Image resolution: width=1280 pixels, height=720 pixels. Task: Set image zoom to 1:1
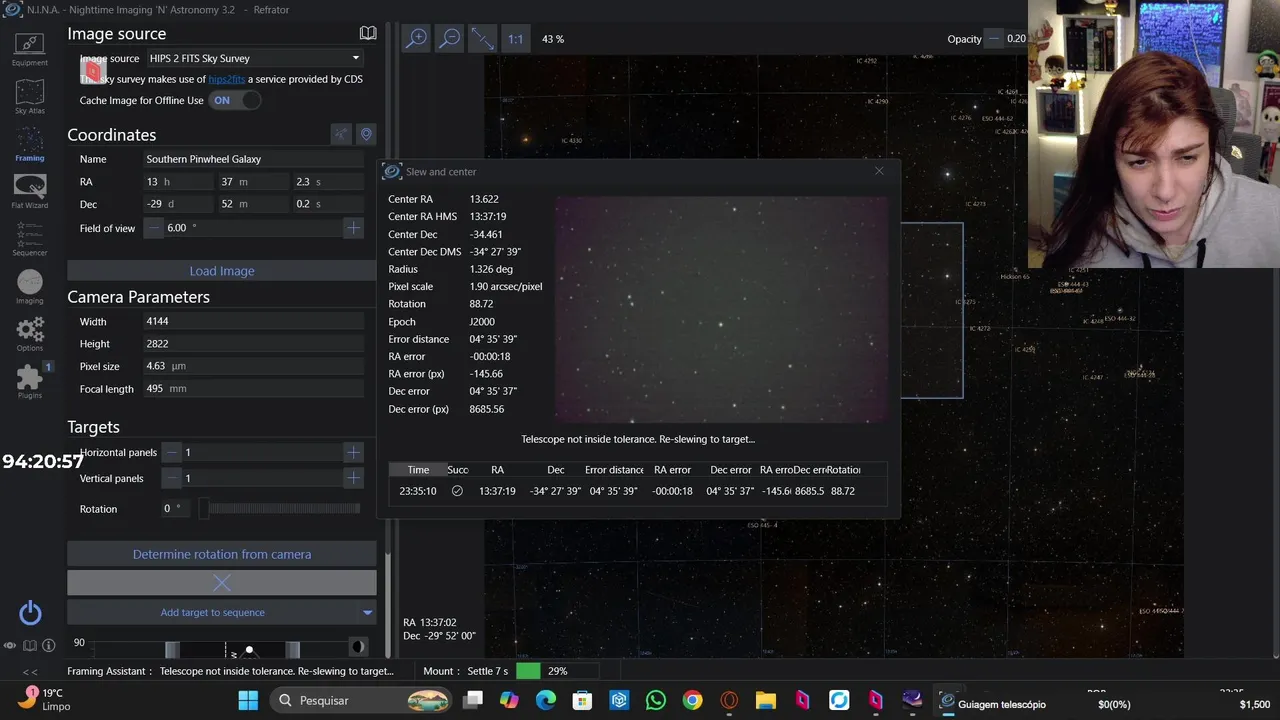pos(515,39)
